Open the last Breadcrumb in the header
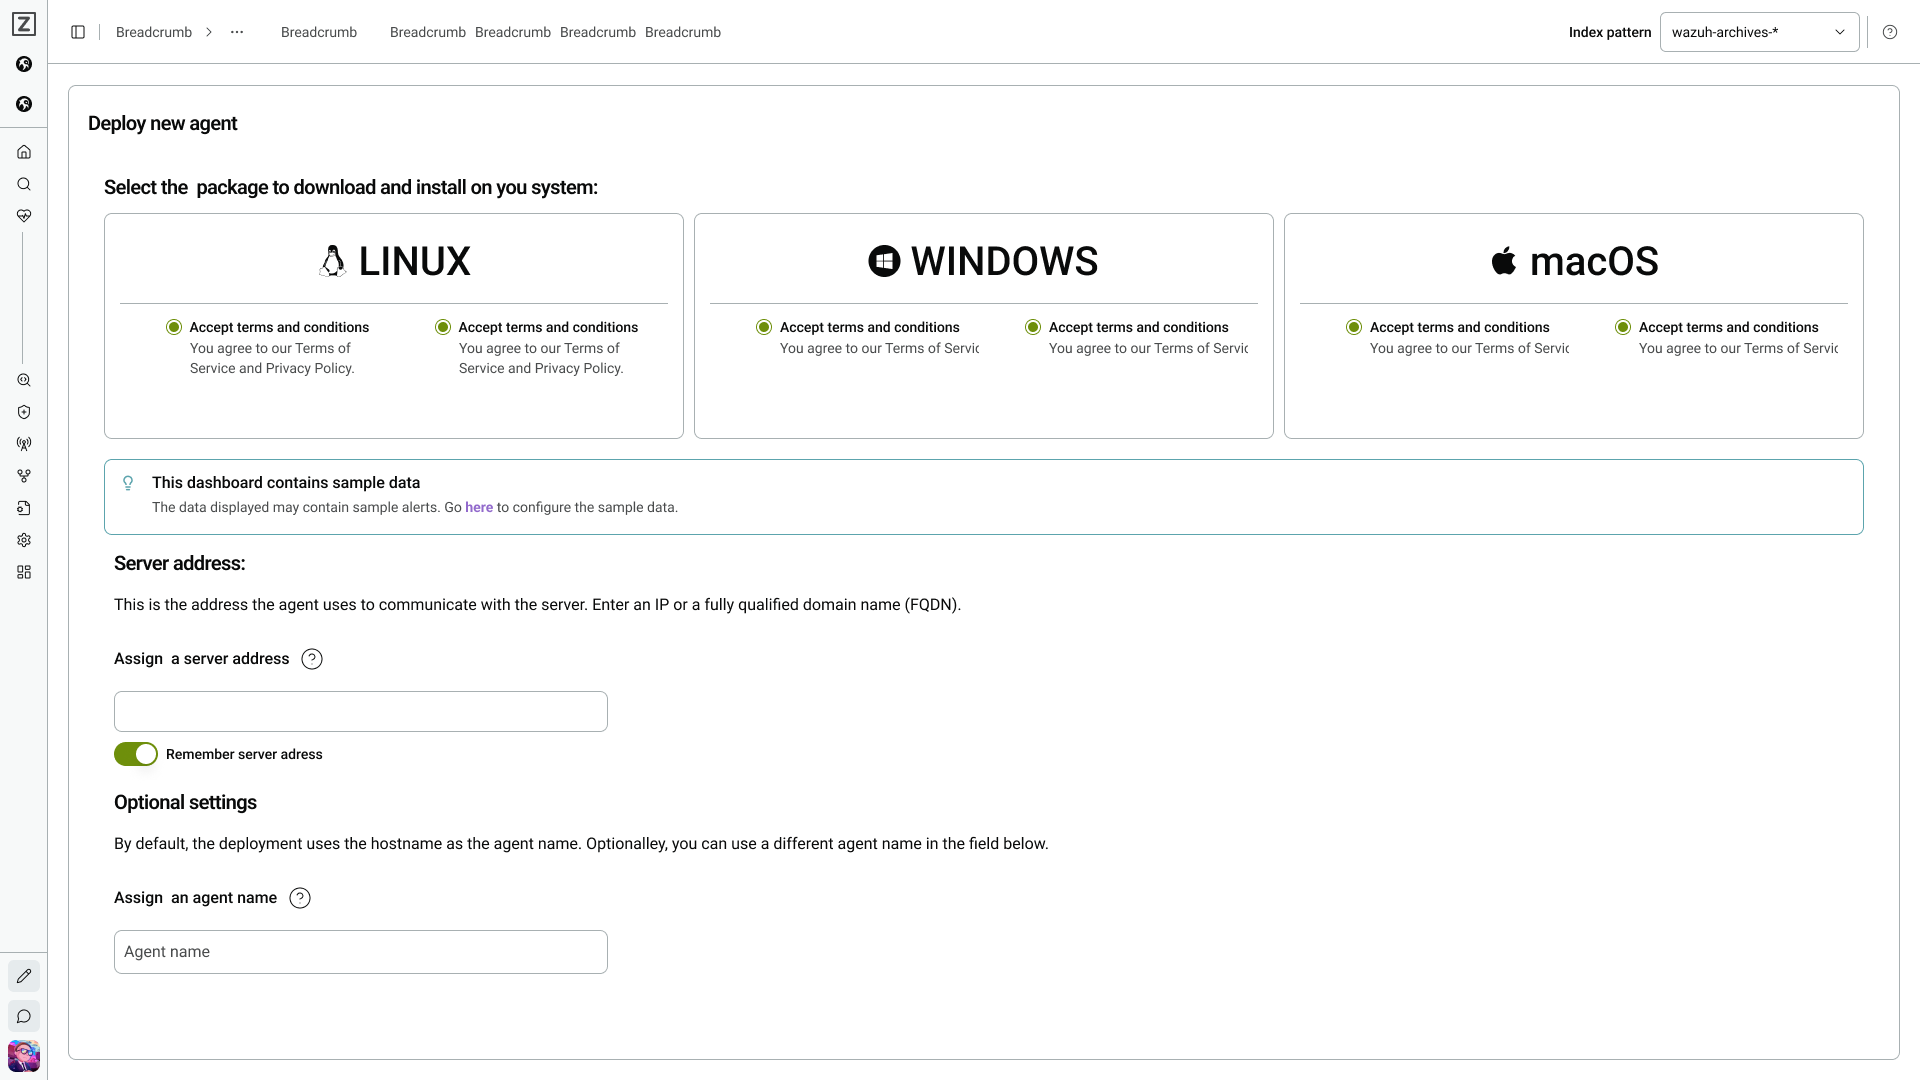Viewport: 1920px width, 1080px height. tap(683, 32)
